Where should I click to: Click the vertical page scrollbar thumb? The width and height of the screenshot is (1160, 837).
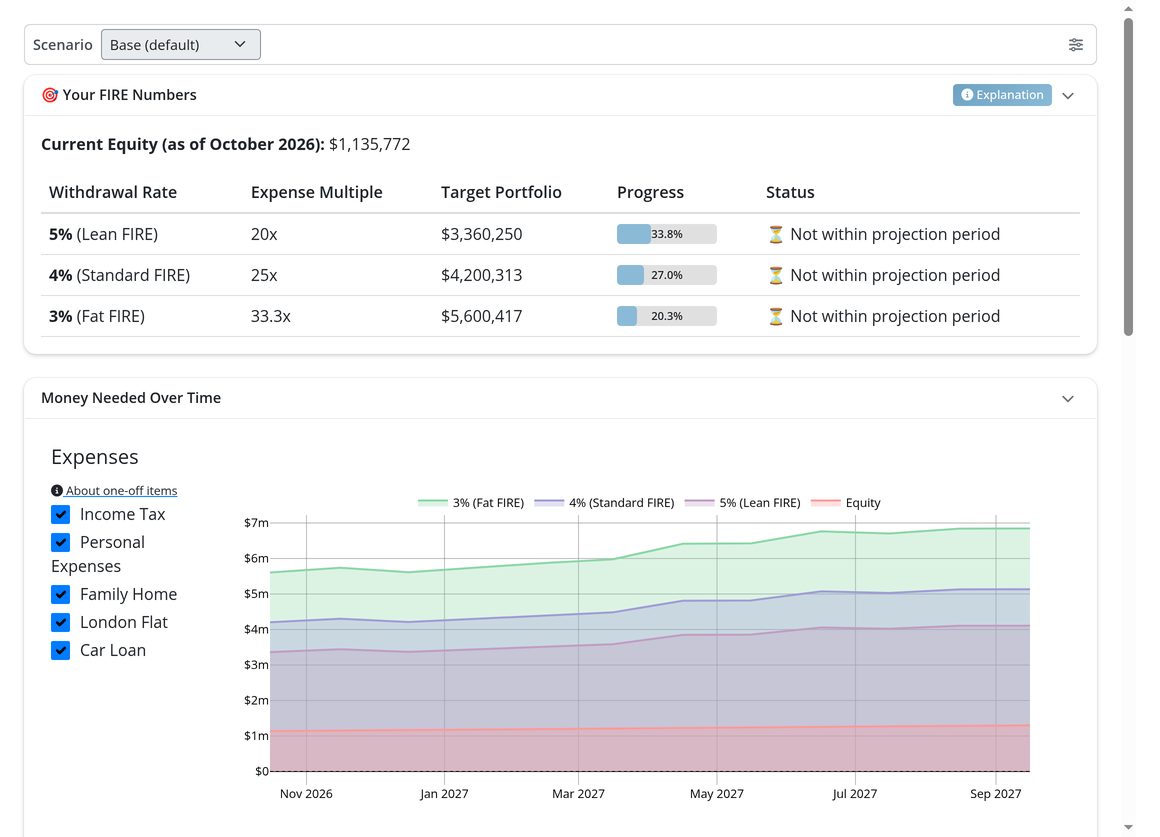tap(1128, 176)
